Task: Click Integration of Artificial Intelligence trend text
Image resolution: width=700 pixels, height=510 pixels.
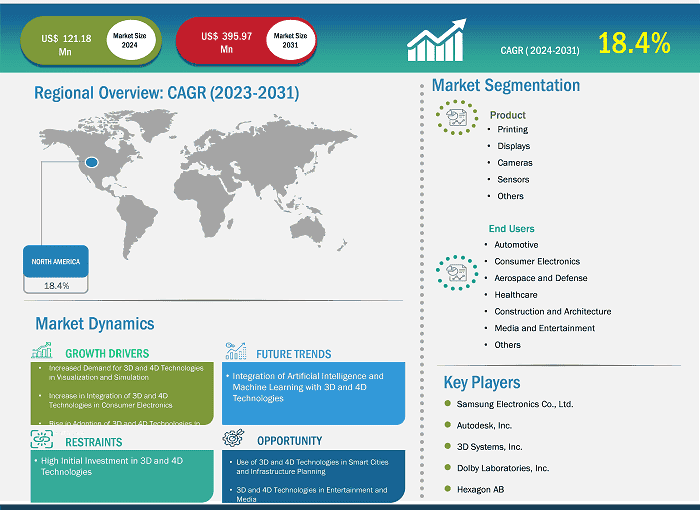Action: click(308, 387)
